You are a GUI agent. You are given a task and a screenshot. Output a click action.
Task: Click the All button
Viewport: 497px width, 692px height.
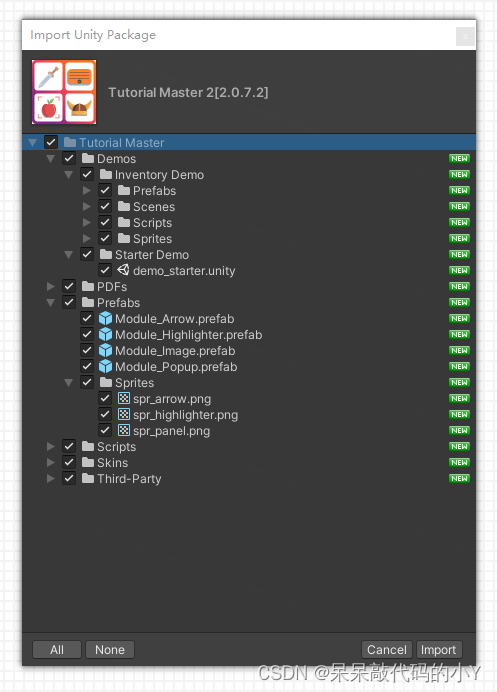tap(57, 650)
